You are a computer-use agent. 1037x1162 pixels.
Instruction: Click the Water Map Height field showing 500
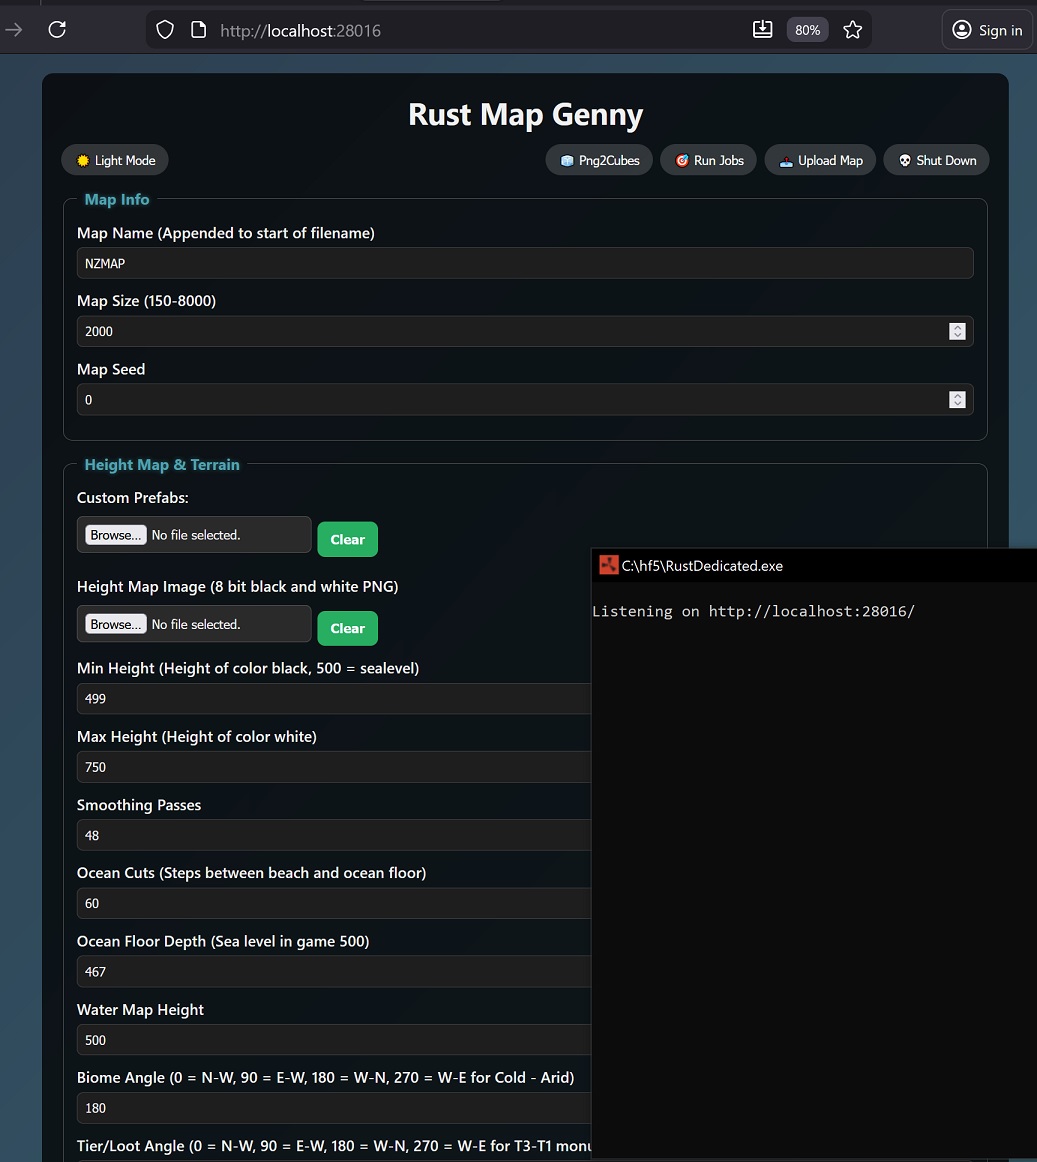tap(334, 1040)
